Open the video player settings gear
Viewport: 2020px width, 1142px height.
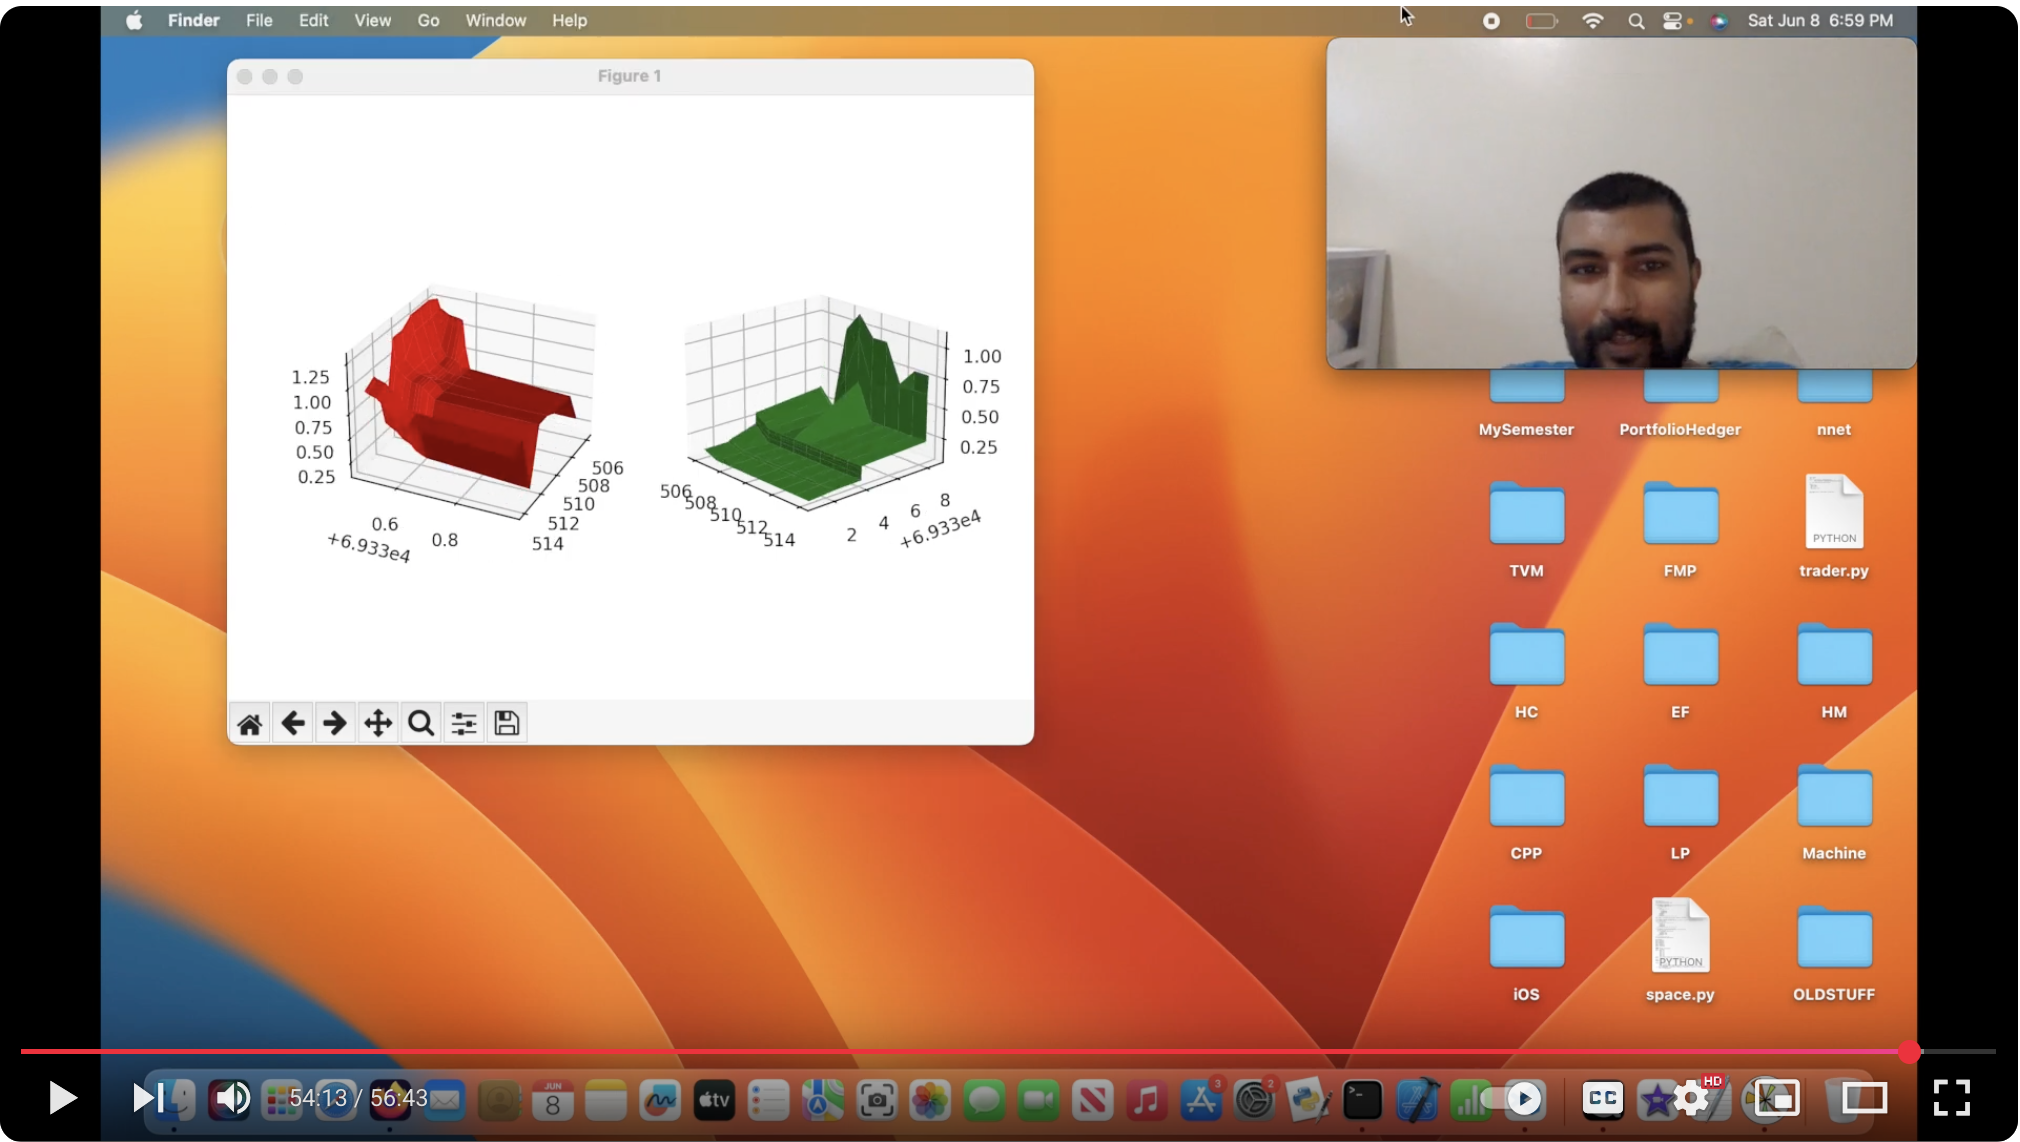point(1692,1098)
